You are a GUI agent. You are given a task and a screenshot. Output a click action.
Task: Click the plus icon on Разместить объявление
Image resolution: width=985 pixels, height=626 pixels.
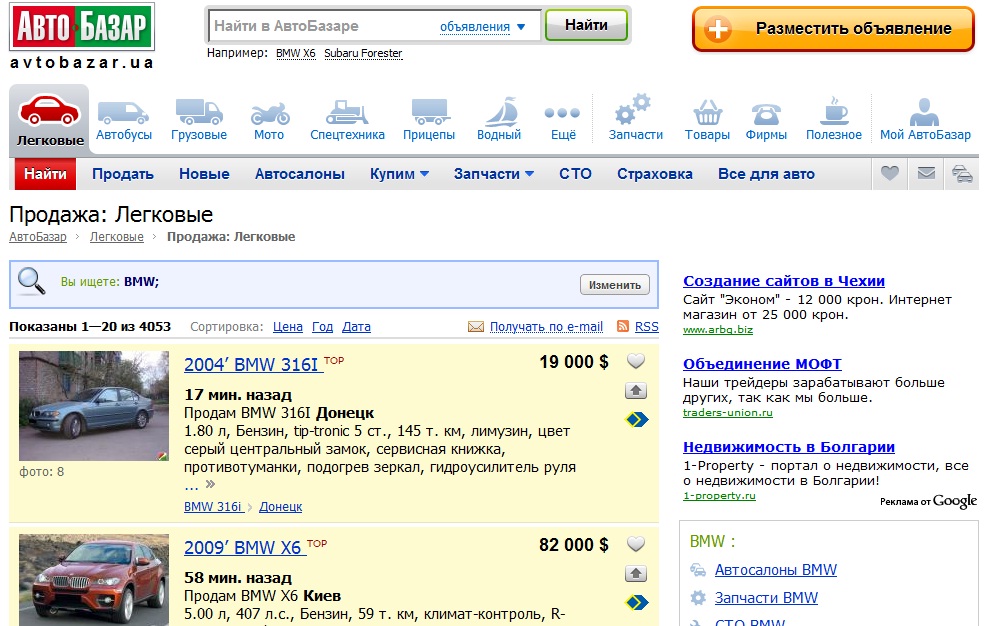[x=717, y=29]
